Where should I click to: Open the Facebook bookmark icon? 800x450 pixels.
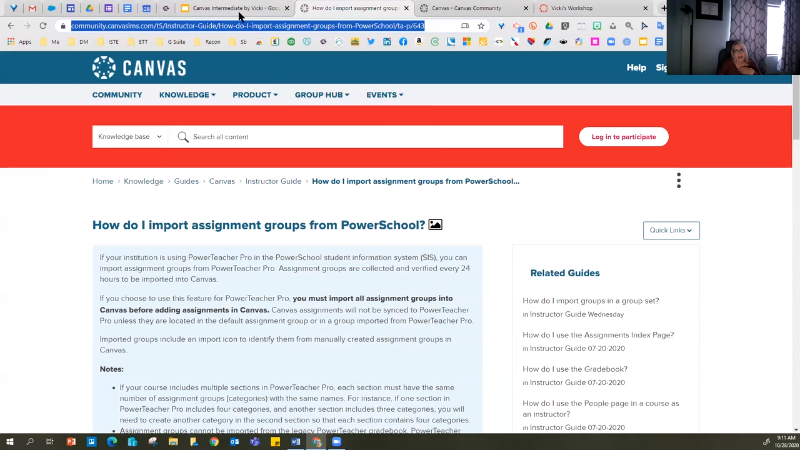point(403,42)
